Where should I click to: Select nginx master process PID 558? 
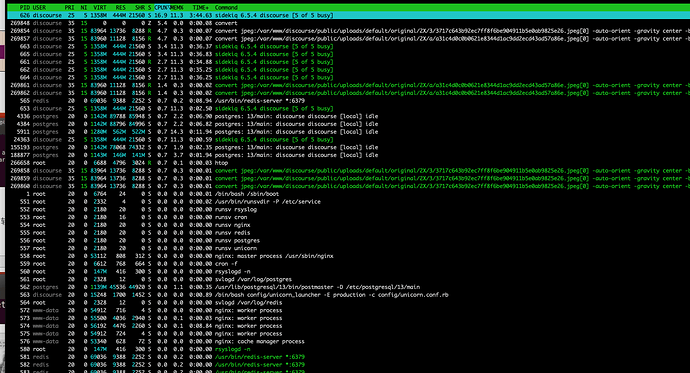point(349,256)
